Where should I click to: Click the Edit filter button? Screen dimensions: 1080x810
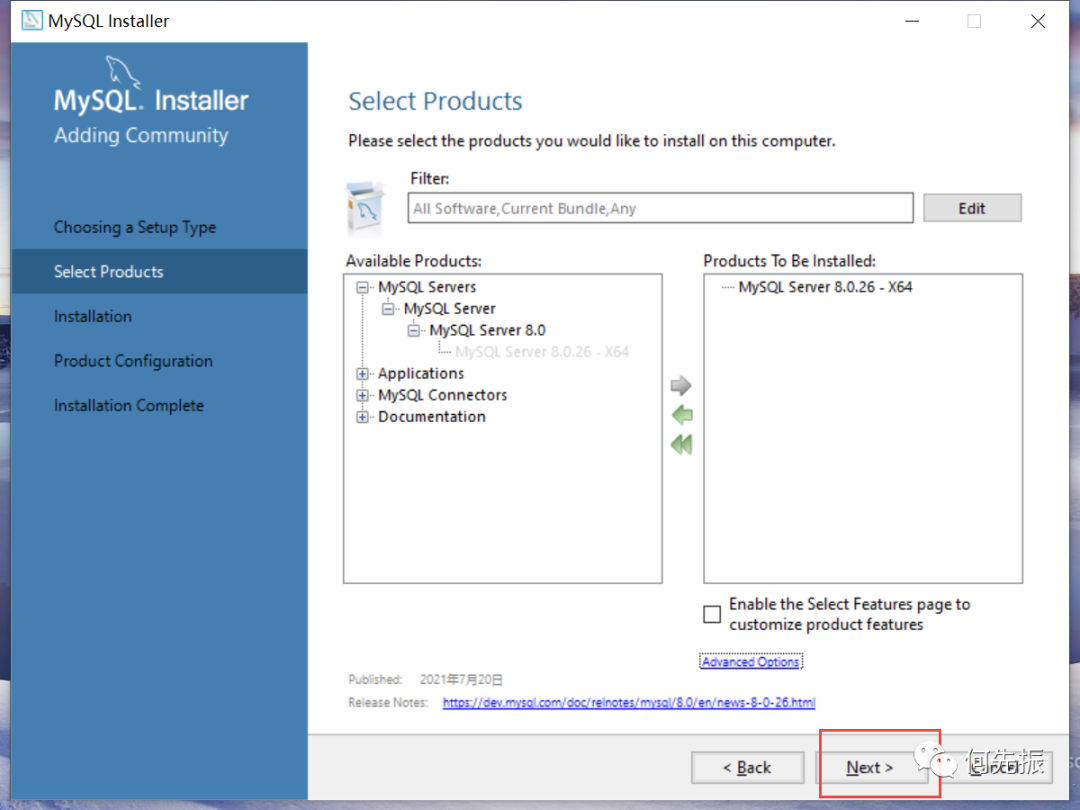click(972, 208)
